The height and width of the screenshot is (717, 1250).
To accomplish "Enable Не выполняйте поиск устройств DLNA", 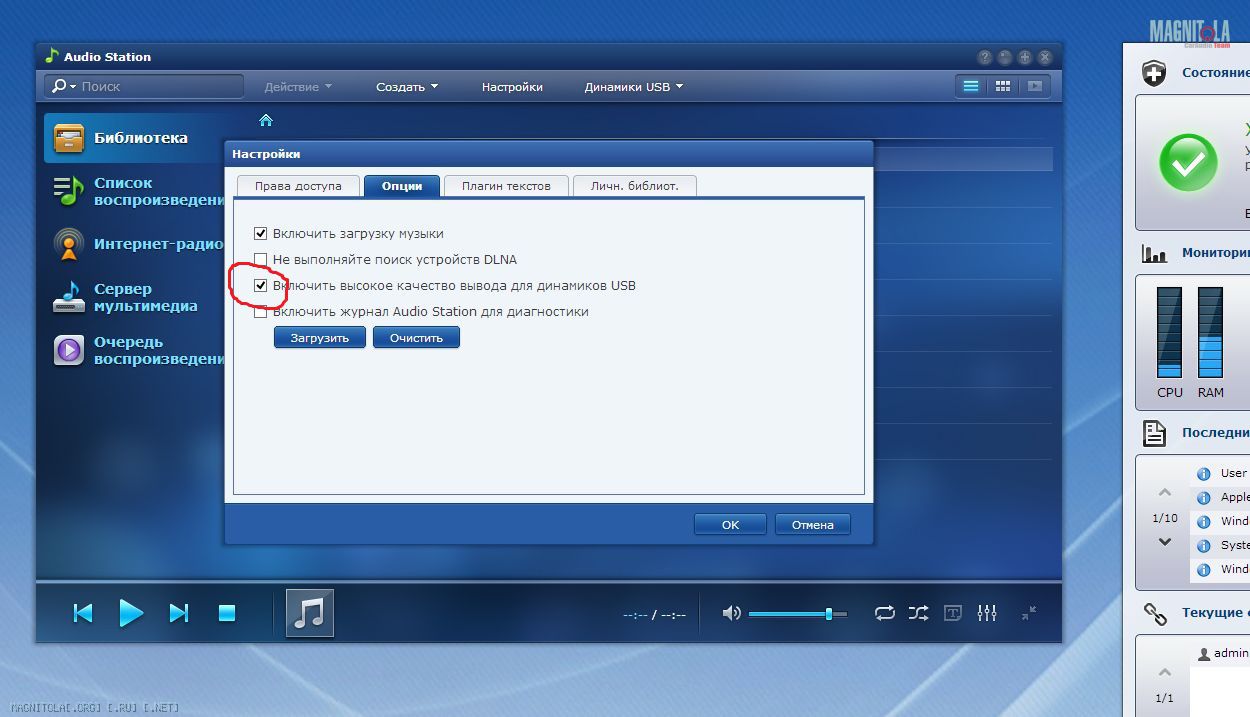I will (x=261, y=259).
